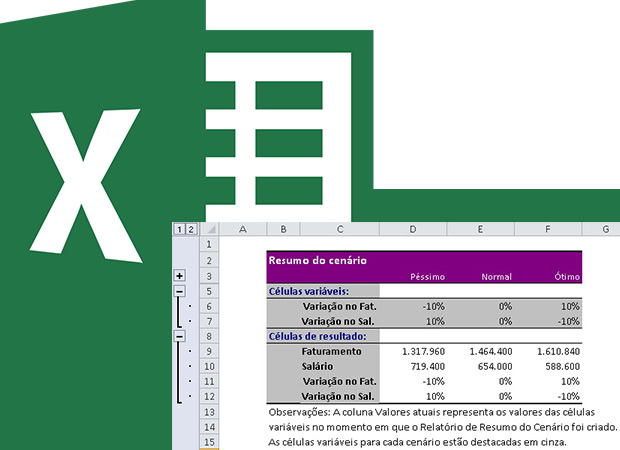Click the value 1.317.960
The width and height of the screenshot is (620, 450).
pyautogui.click(x=423, y=352)
